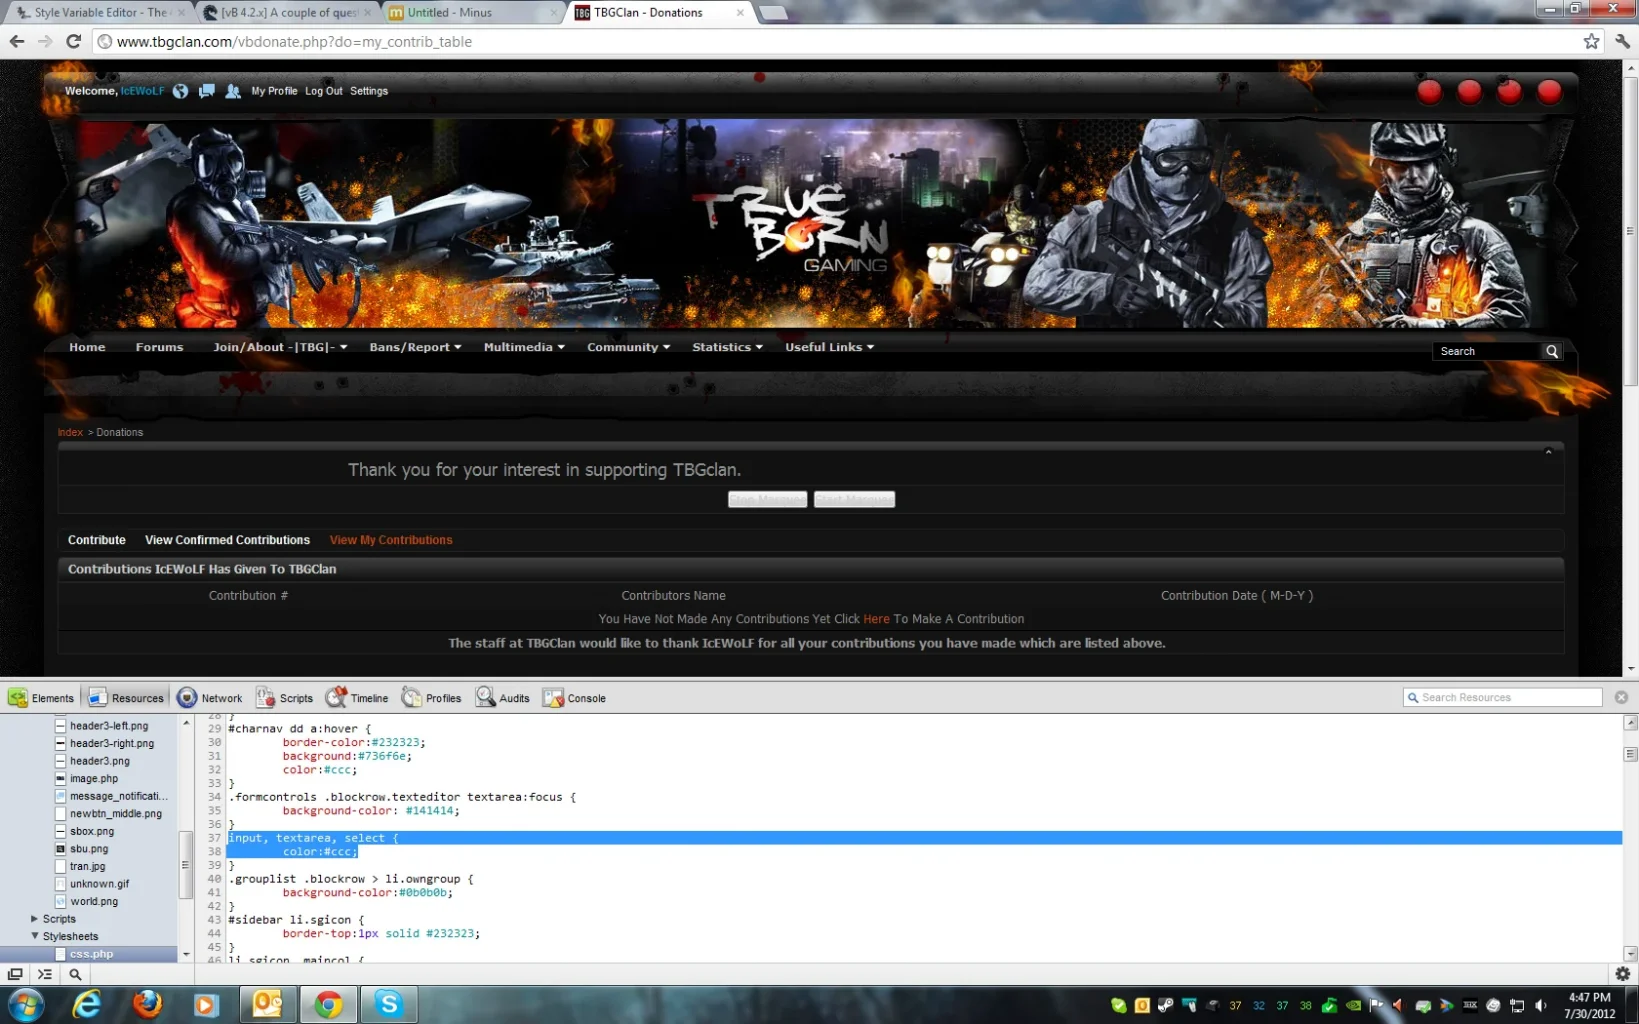Click into Search Resources input
This screenshot has height=1024, width=1639.
click(x=1503, y=697)
